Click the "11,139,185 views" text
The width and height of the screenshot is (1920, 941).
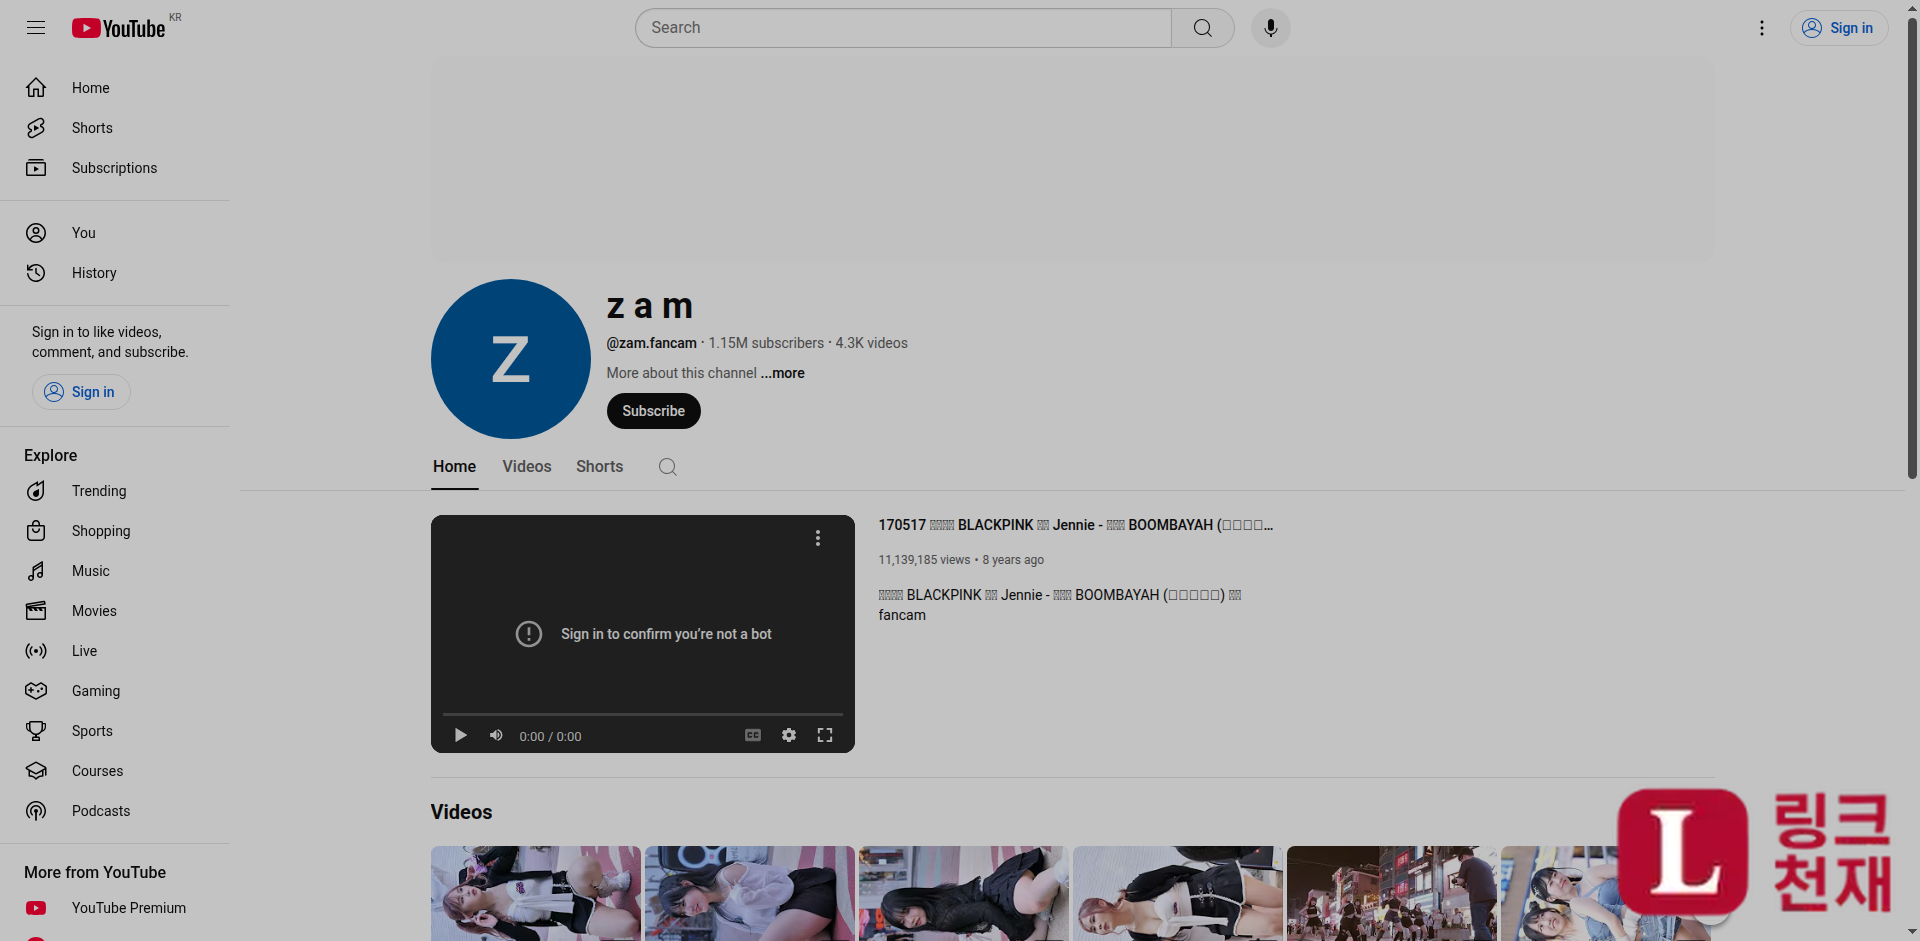click(x=924, y=560)
